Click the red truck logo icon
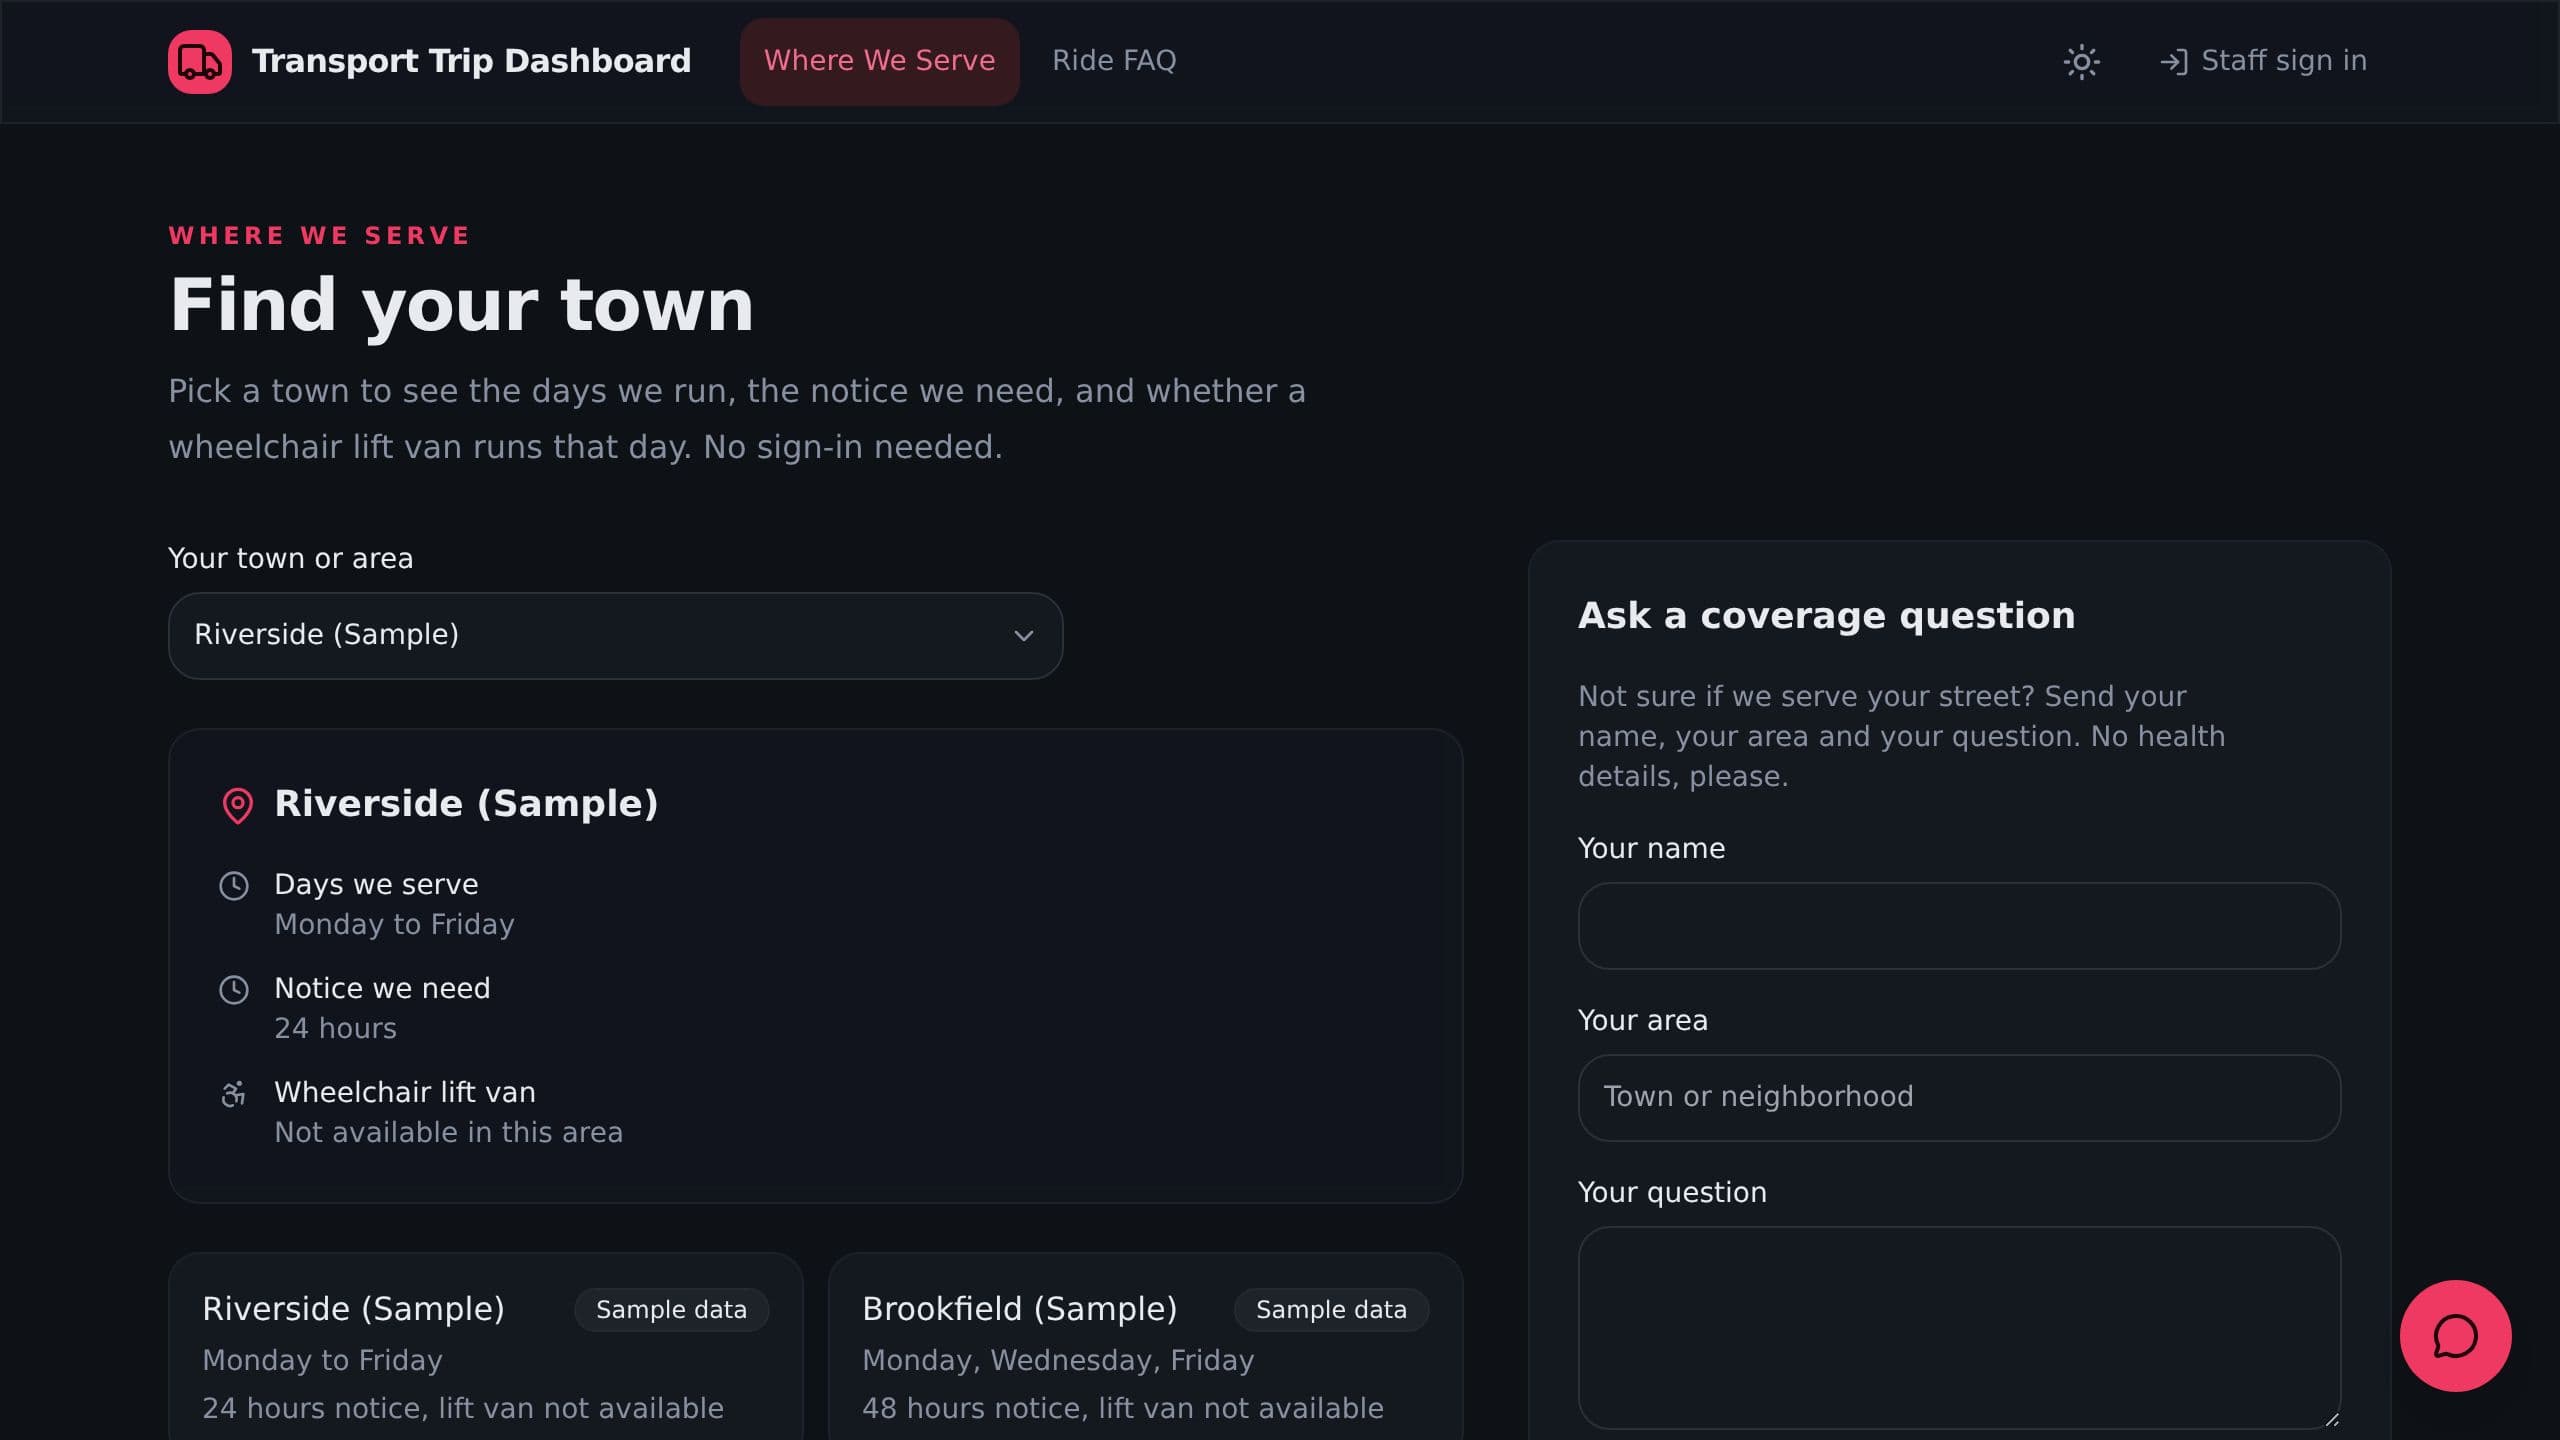The height and width of the screenshot is (1440, 2560). pos(200,61)
